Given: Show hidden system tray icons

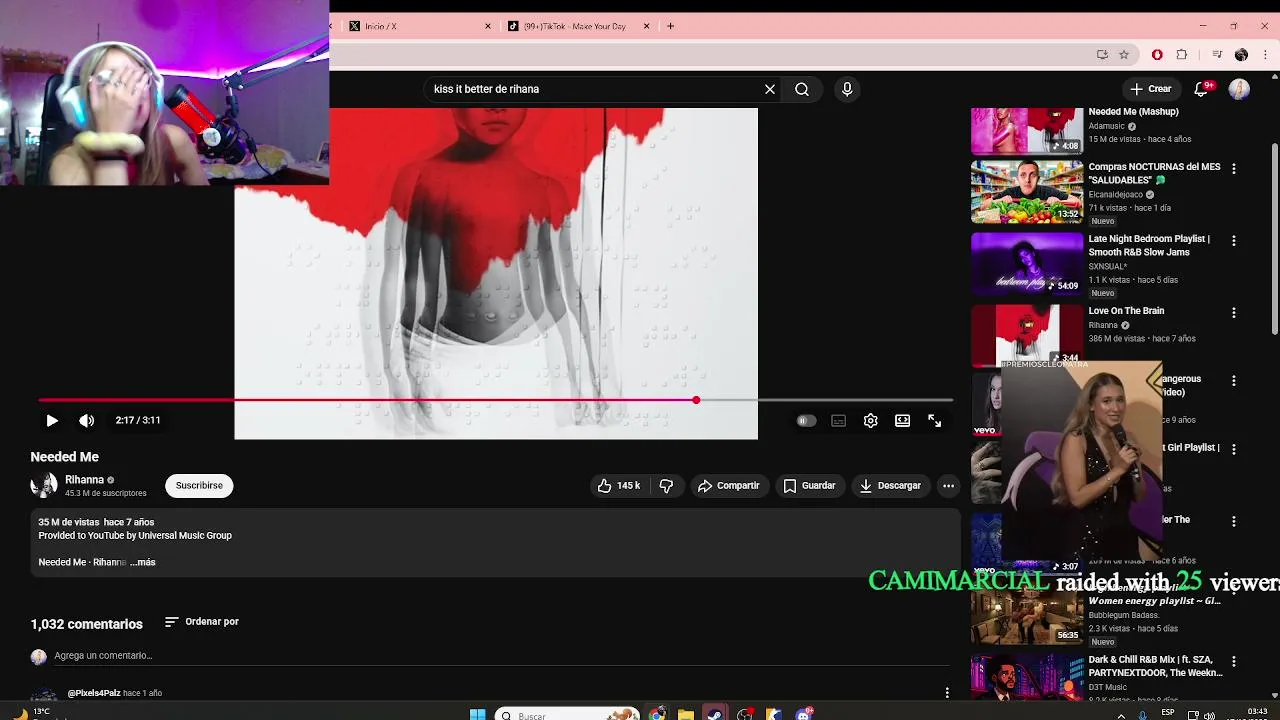Looking at the screenshot, I should [x=1121, y=715].
